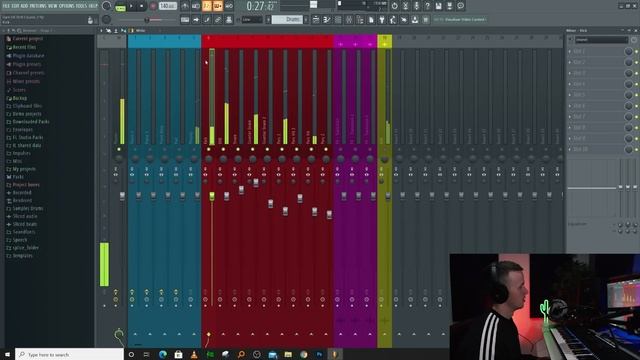Open the OPTIONS menu
The image size is (640, 360).
point(67,6)
